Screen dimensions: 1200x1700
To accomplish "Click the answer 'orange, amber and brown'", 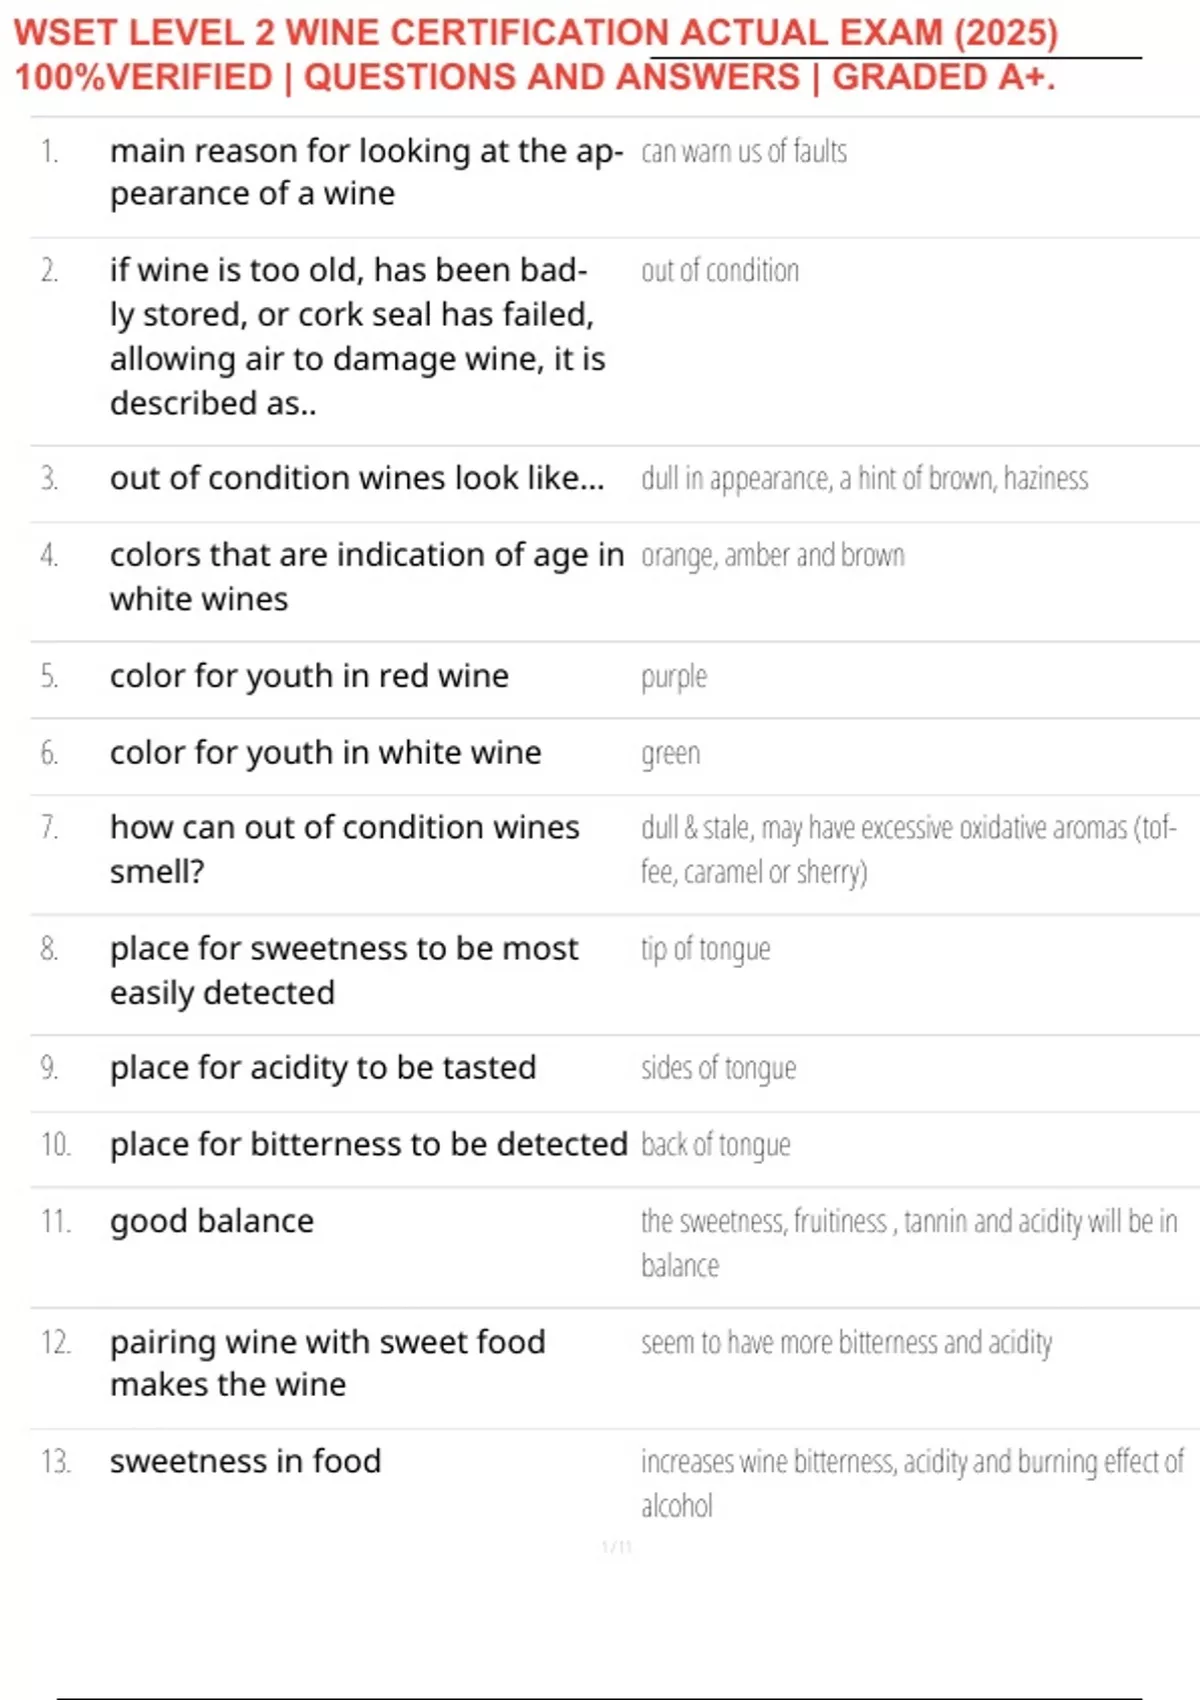I will pos(773,555).
